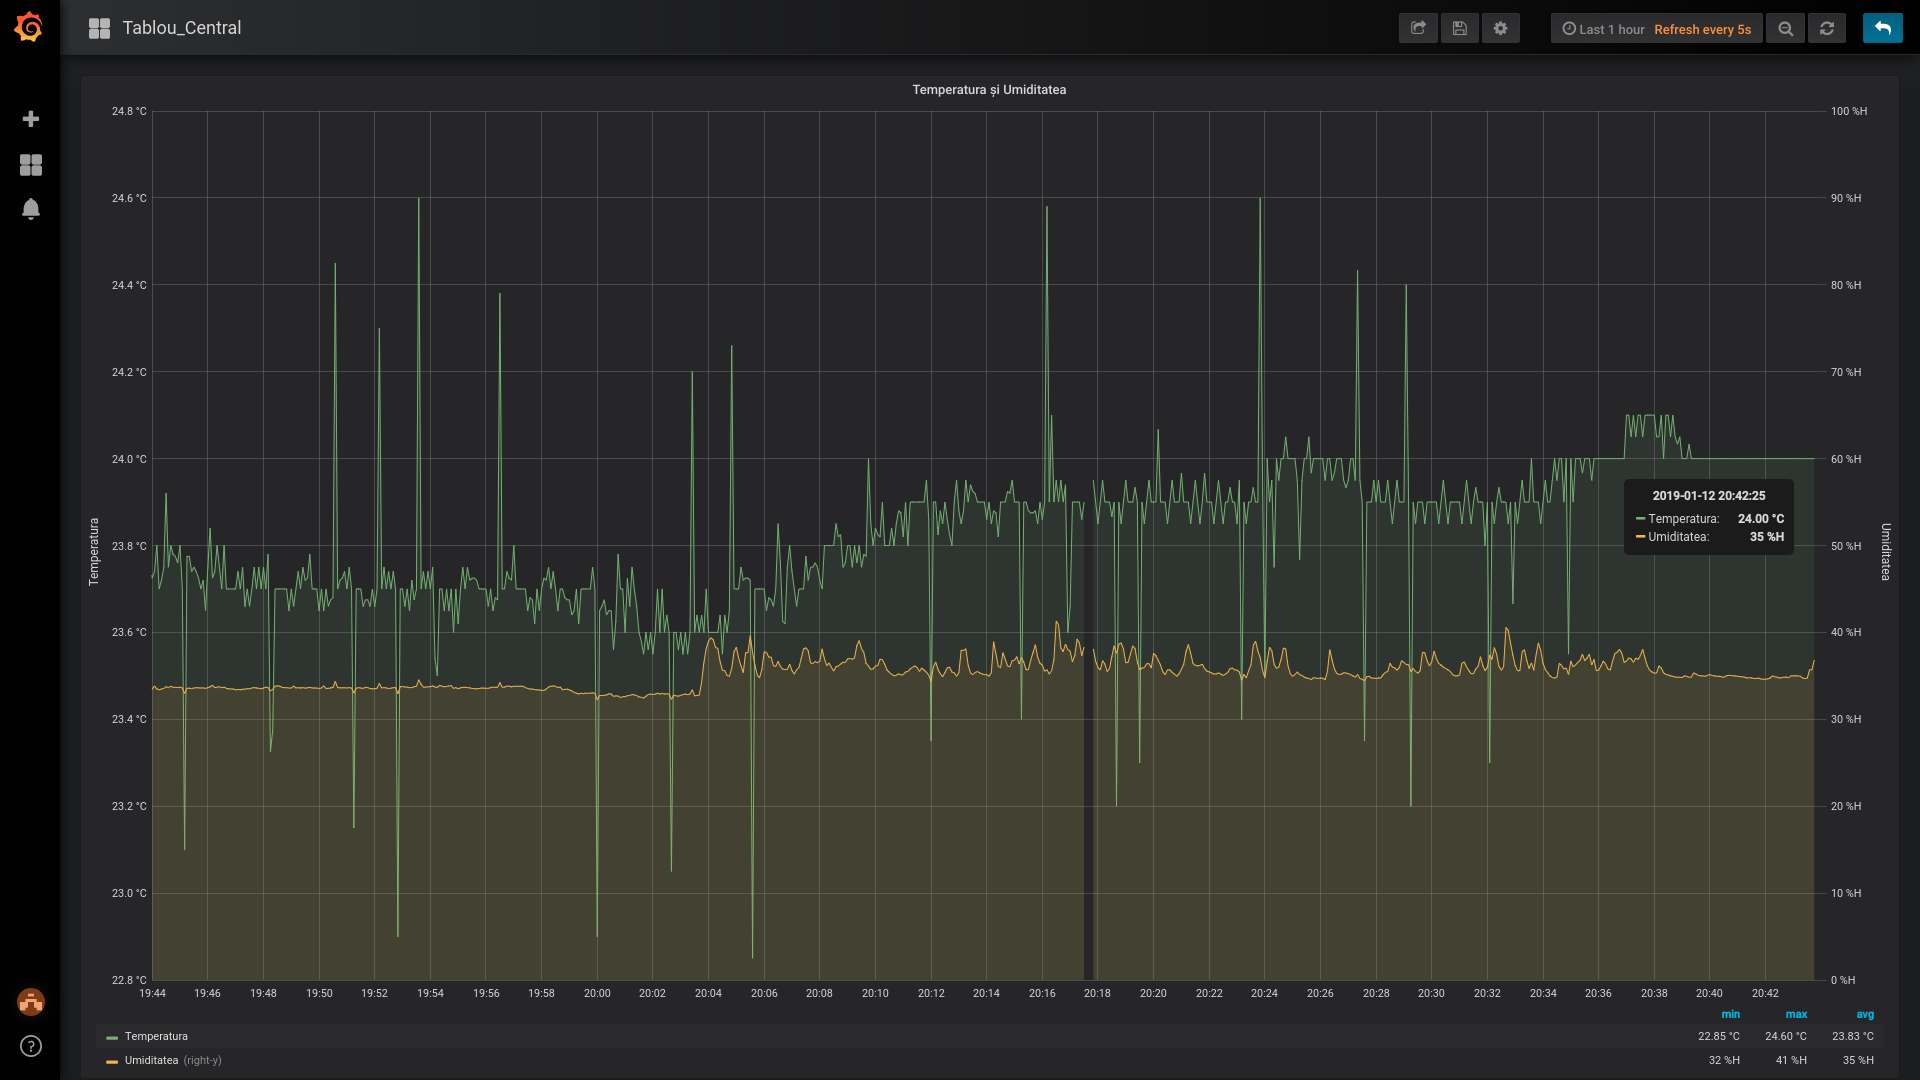Click the 19:44 time axis label
Screen dimensions: 1920x1080
152,993
